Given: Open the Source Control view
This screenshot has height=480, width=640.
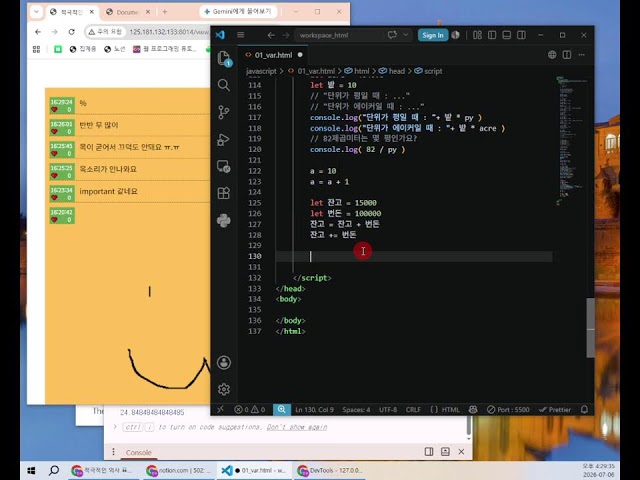Looking at the screenshot, I should point(224,112).
